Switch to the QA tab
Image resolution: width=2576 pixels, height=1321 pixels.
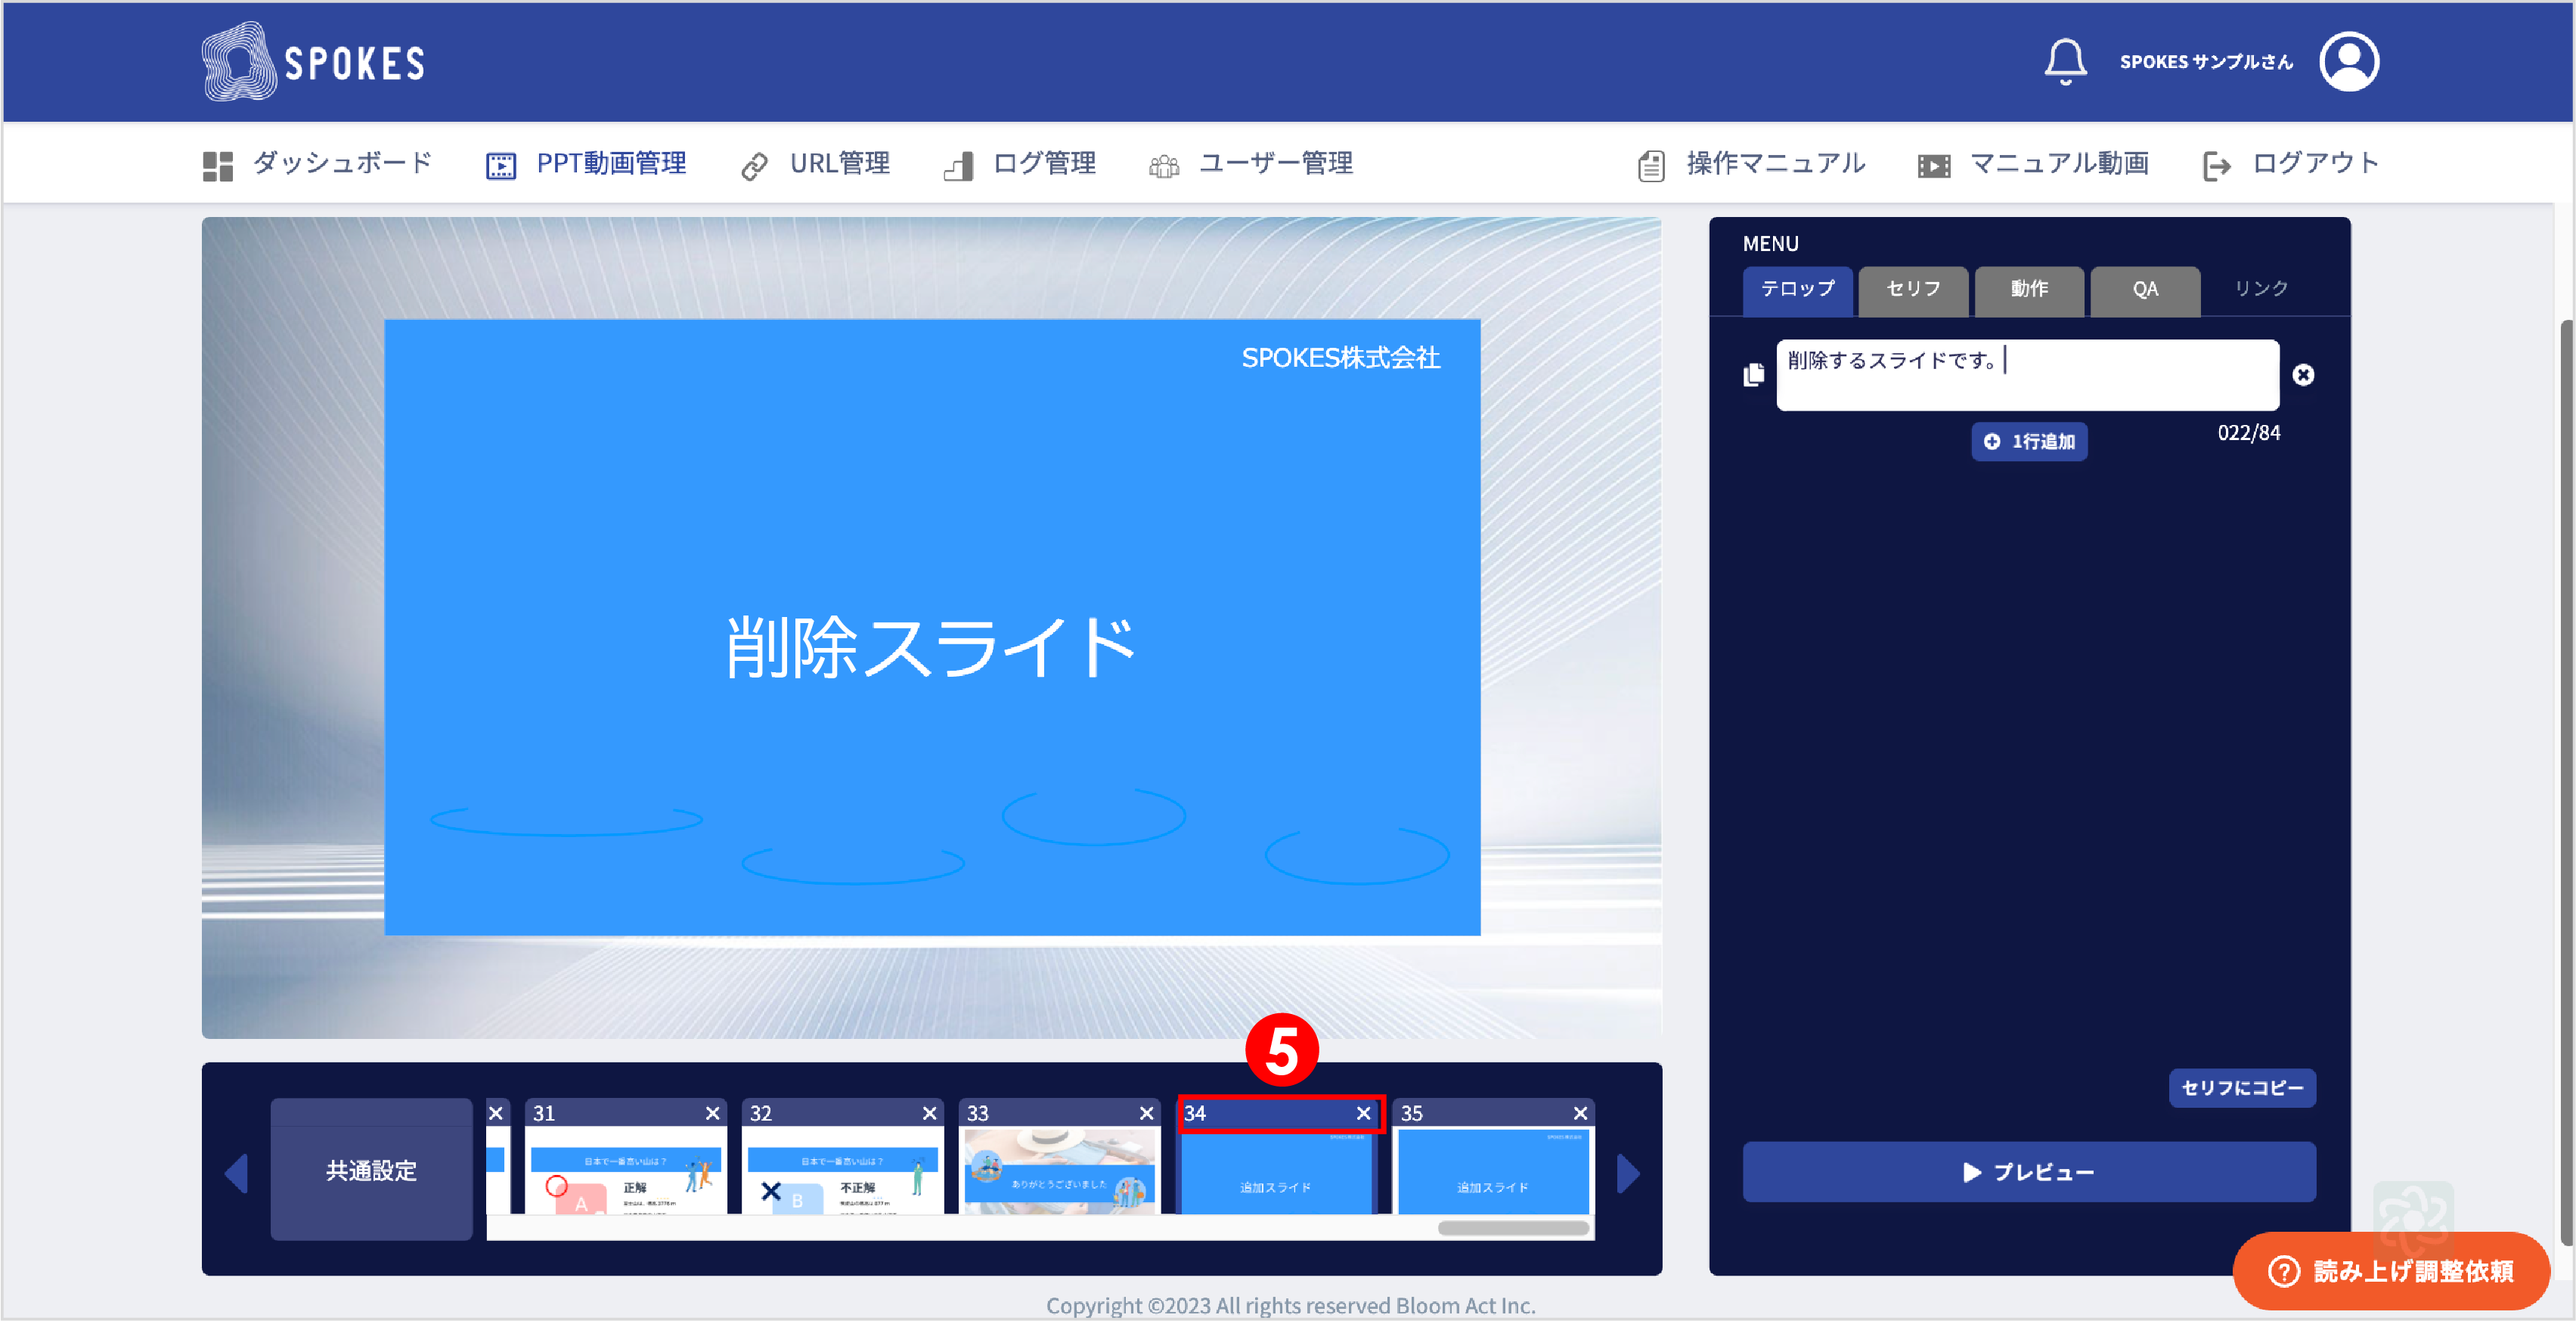coord(2145,290)
